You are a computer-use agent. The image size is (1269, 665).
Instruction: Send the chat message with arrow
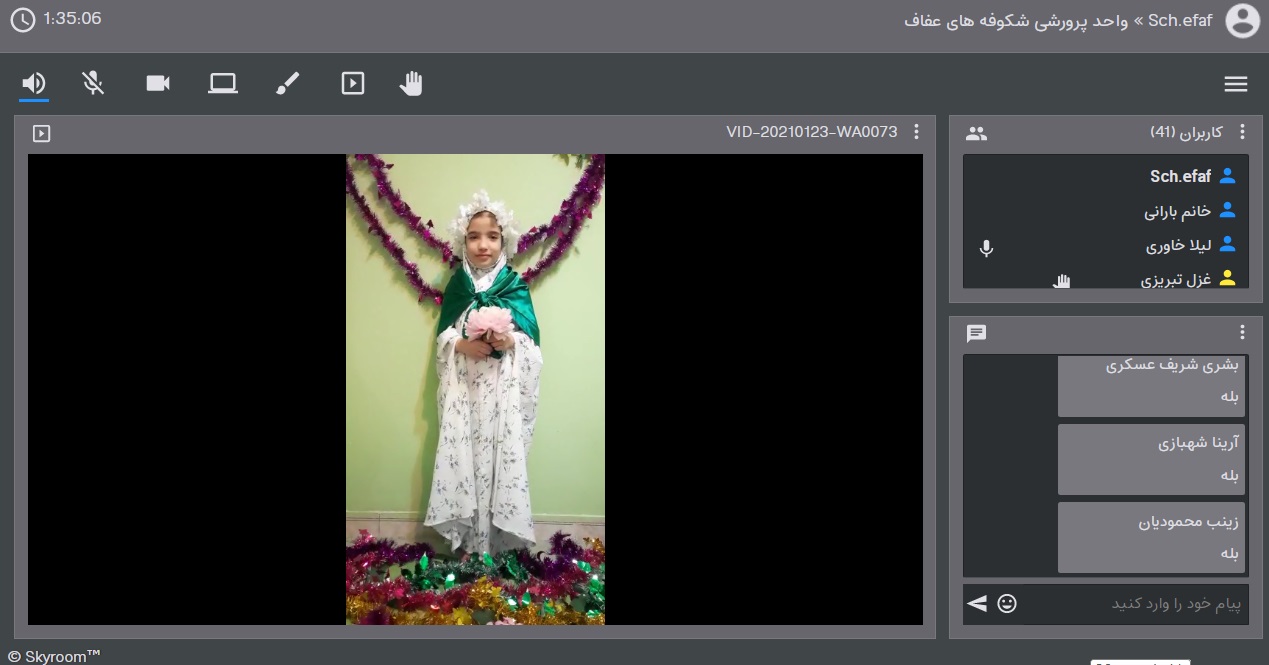click(977, 603)
